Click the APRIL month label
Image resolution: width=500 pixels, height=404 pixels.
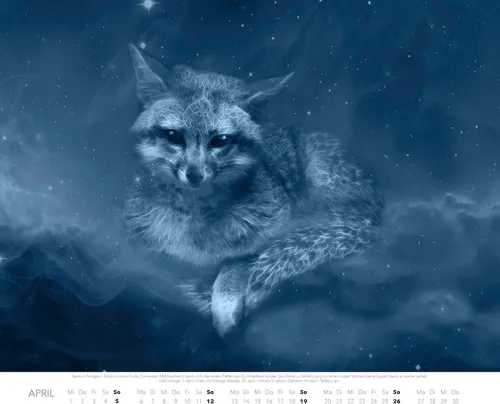[x=41, y=393]
